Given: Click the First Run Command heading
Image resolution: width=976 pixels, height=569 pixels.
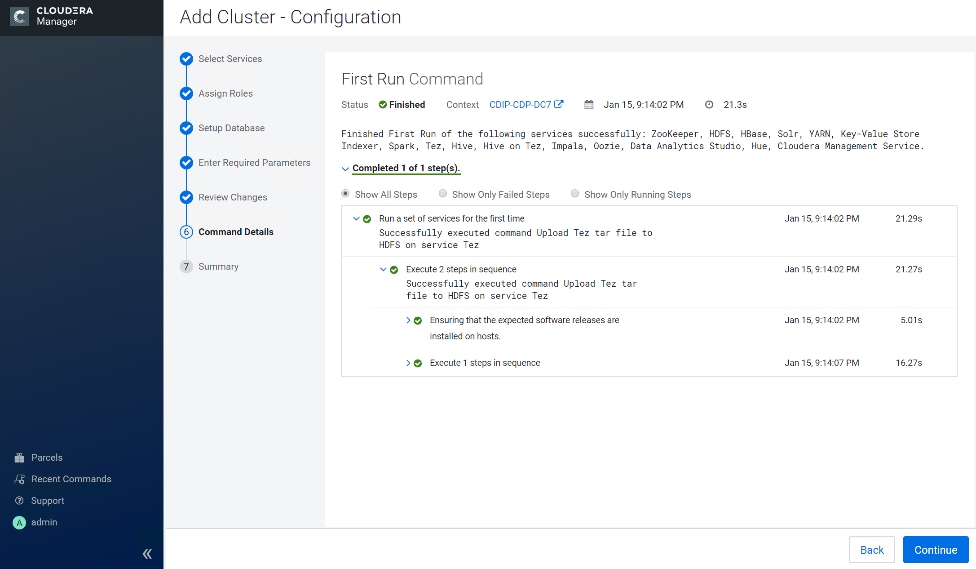Looking at the screenshot, I should 412,79.
